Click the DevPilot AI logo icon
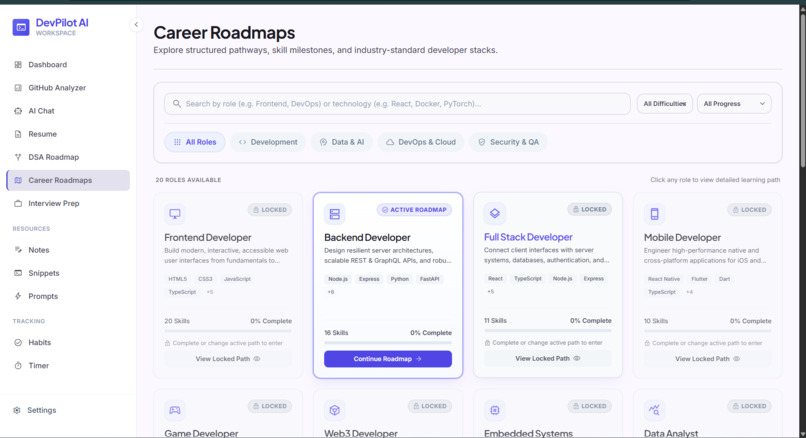806x438 pixels. point(21,27)
